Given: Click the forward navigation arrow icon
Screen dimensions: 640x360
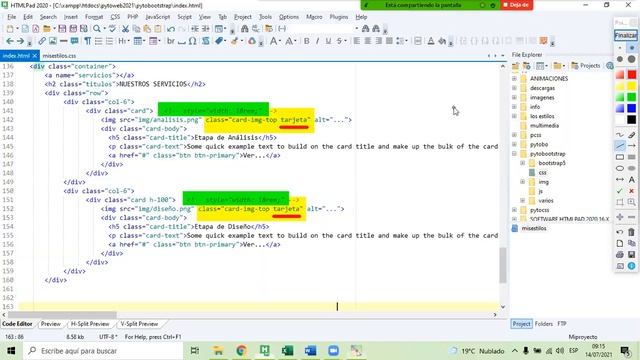Looking at the screenshot, I should click(21, 41).
